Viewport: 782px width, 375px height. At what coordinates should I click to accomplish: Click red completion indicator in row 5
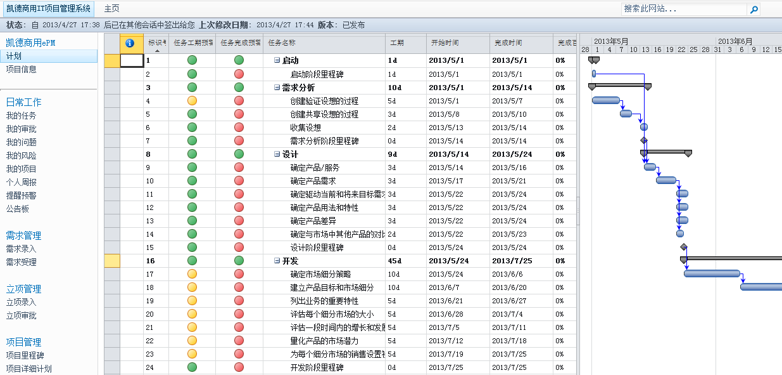[x=239, y=114]
